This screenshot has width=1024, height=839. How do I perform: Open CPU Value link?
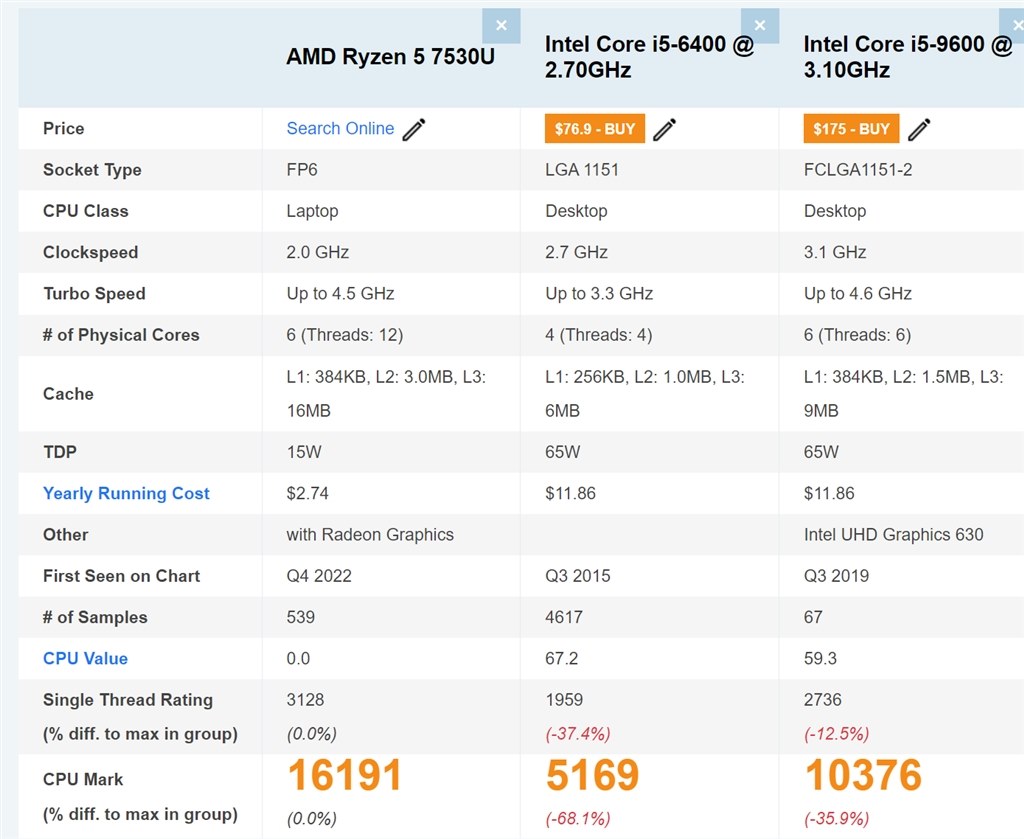(x=86, y=659)
